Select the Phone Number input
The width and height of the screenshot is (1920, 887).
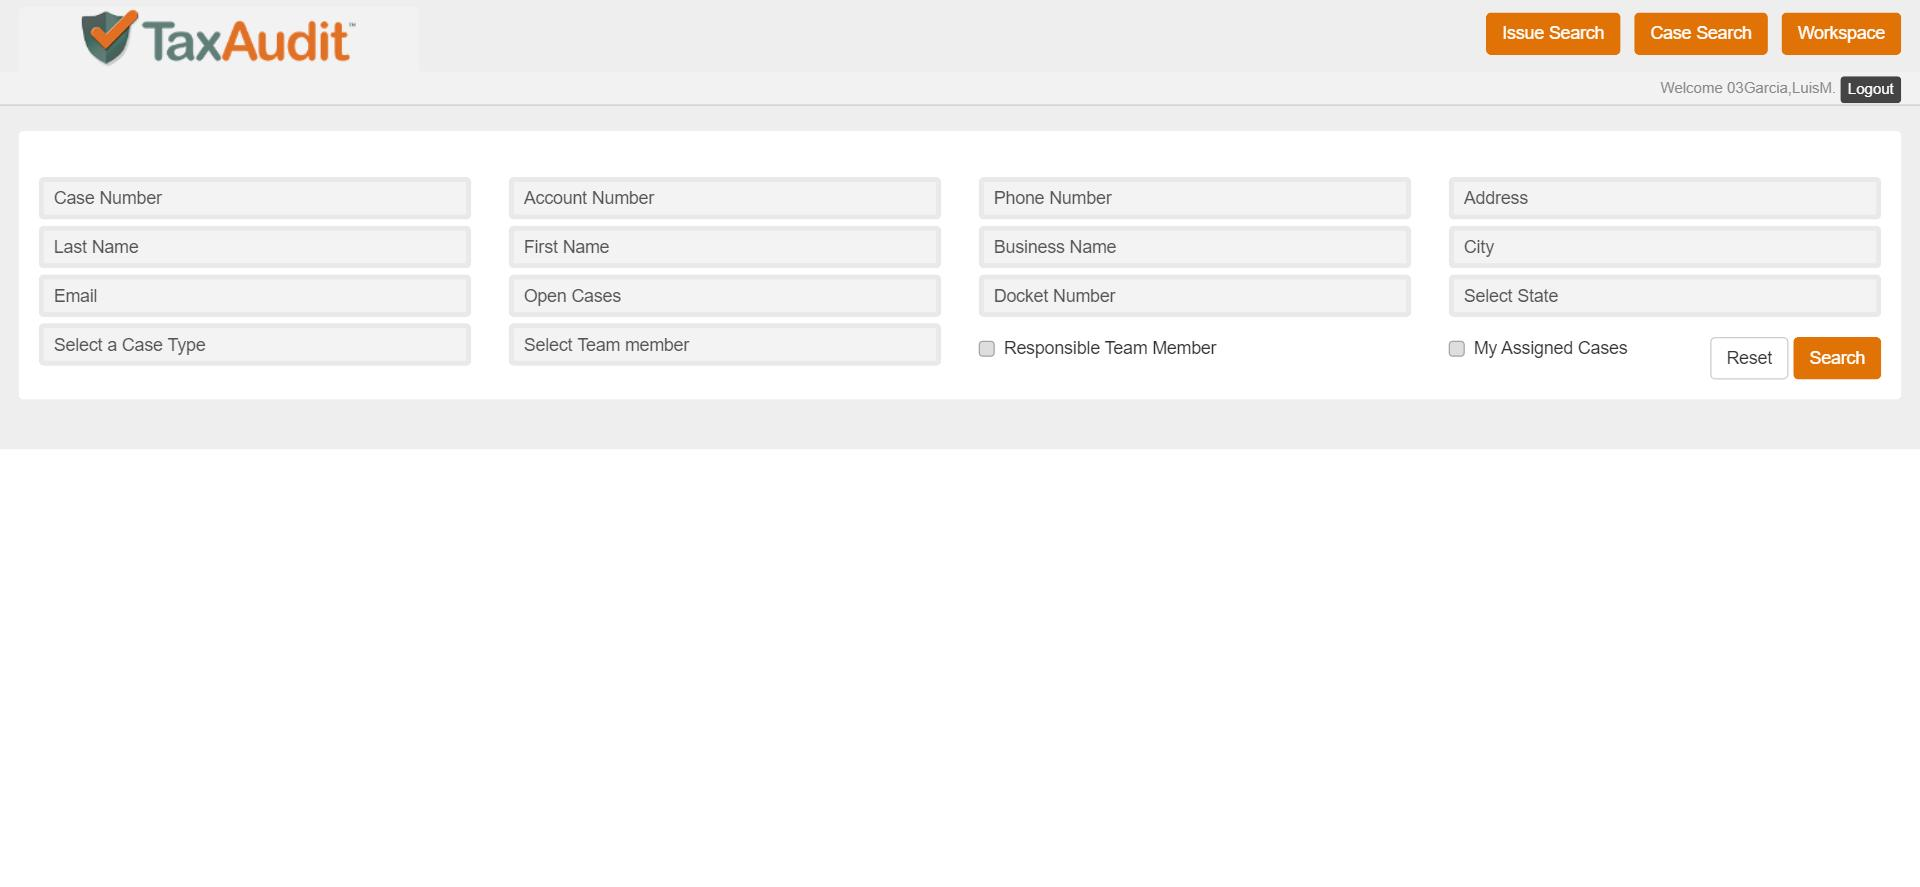pos(1195,198)
